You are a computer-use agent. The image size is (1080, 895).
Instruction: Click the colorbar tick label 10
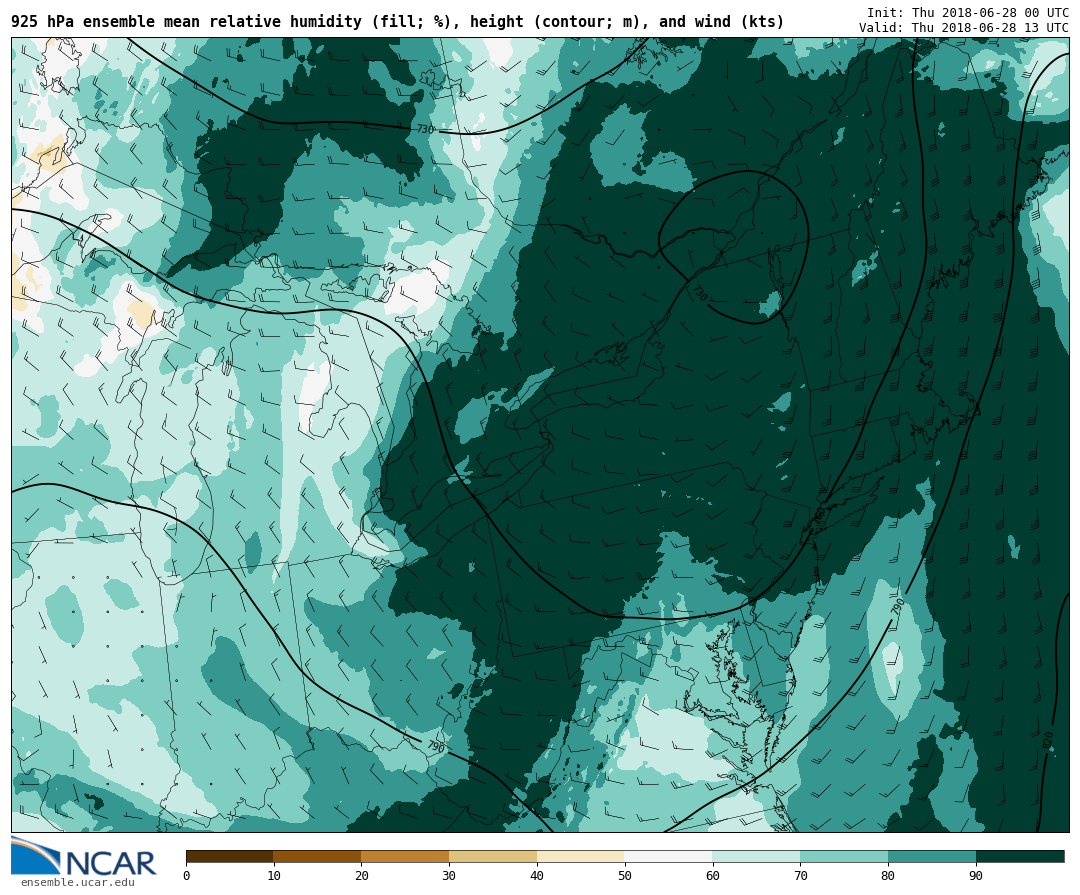coord(274,876)
